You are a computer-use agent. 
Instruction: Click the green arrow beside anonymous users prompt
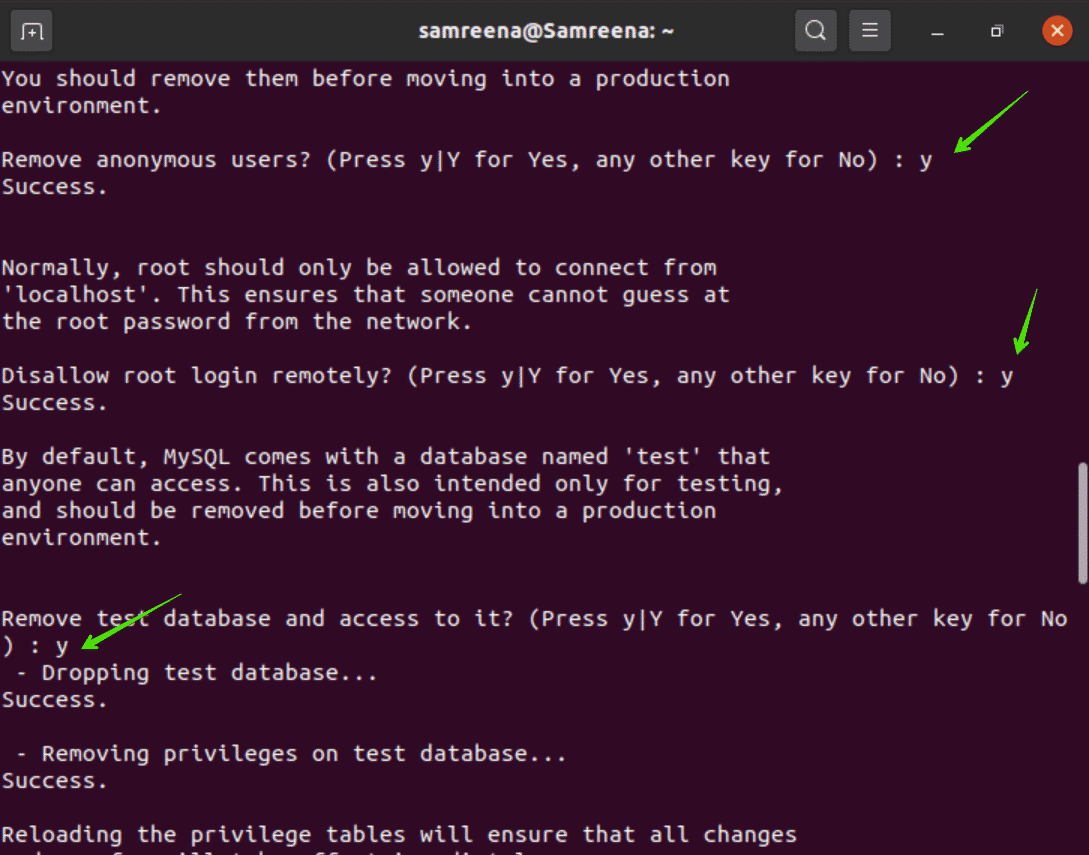point(990,122)
